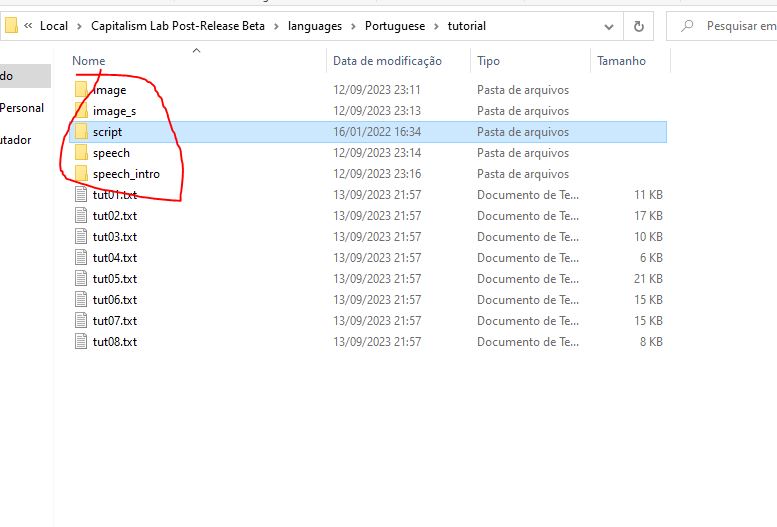Sort by Tamanho column header
777x527 pixels.
tap(621, 60)
